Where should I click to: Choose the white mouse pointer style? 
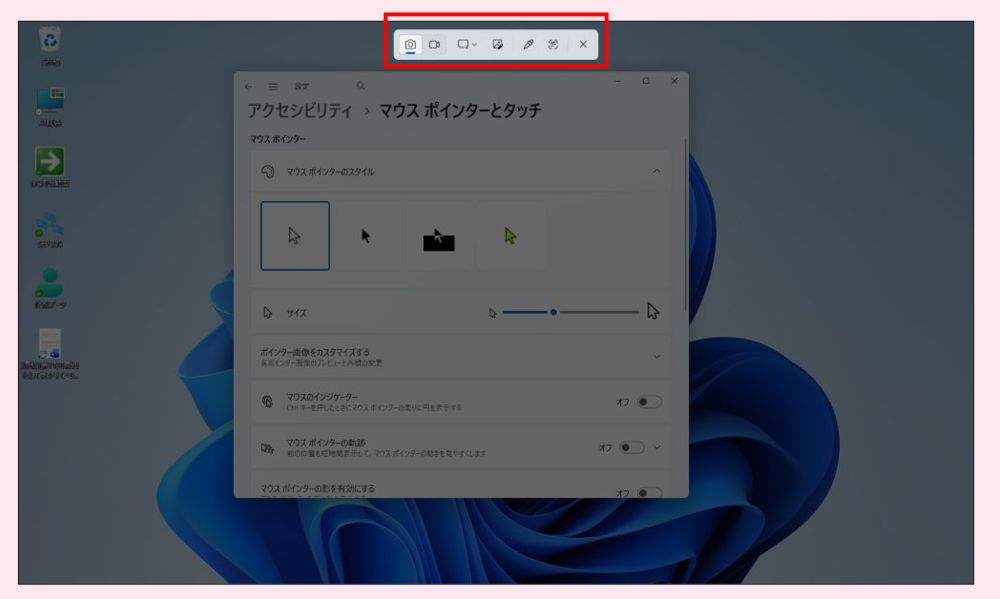[295, 236]
